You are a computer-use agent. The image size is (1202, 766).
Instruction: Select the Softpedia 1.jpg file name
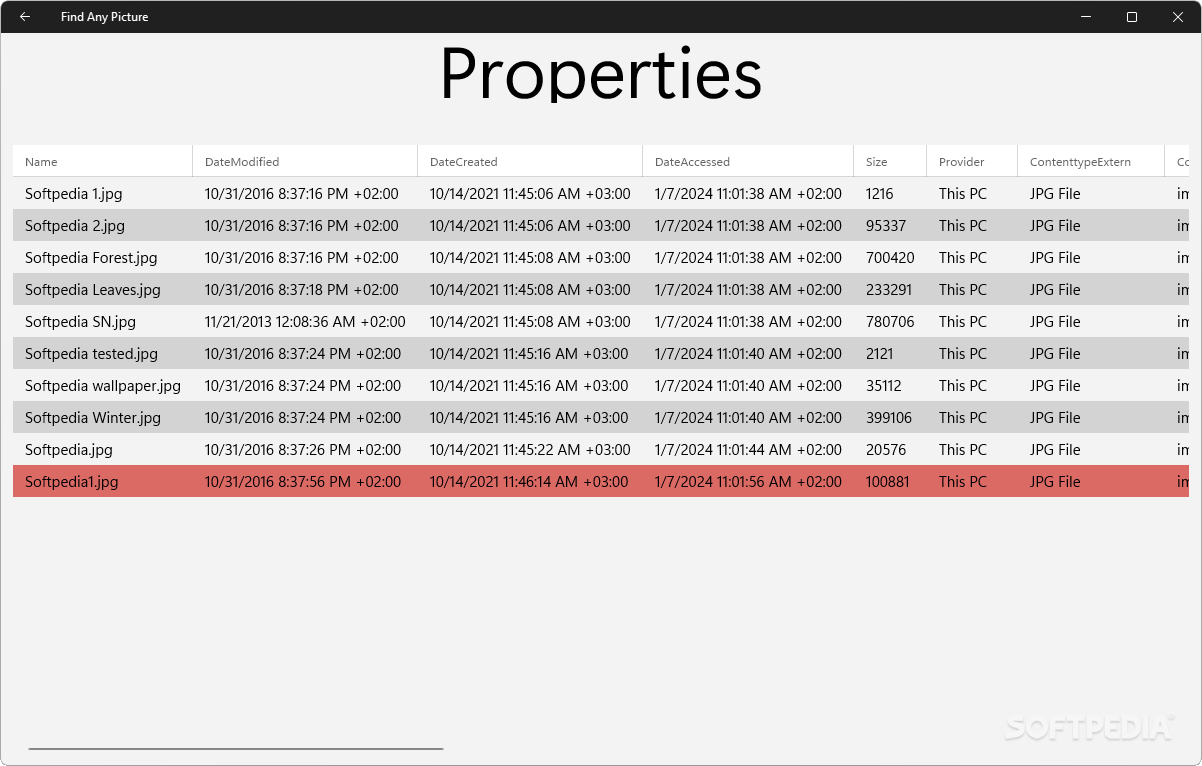click(x=74, y=194)
